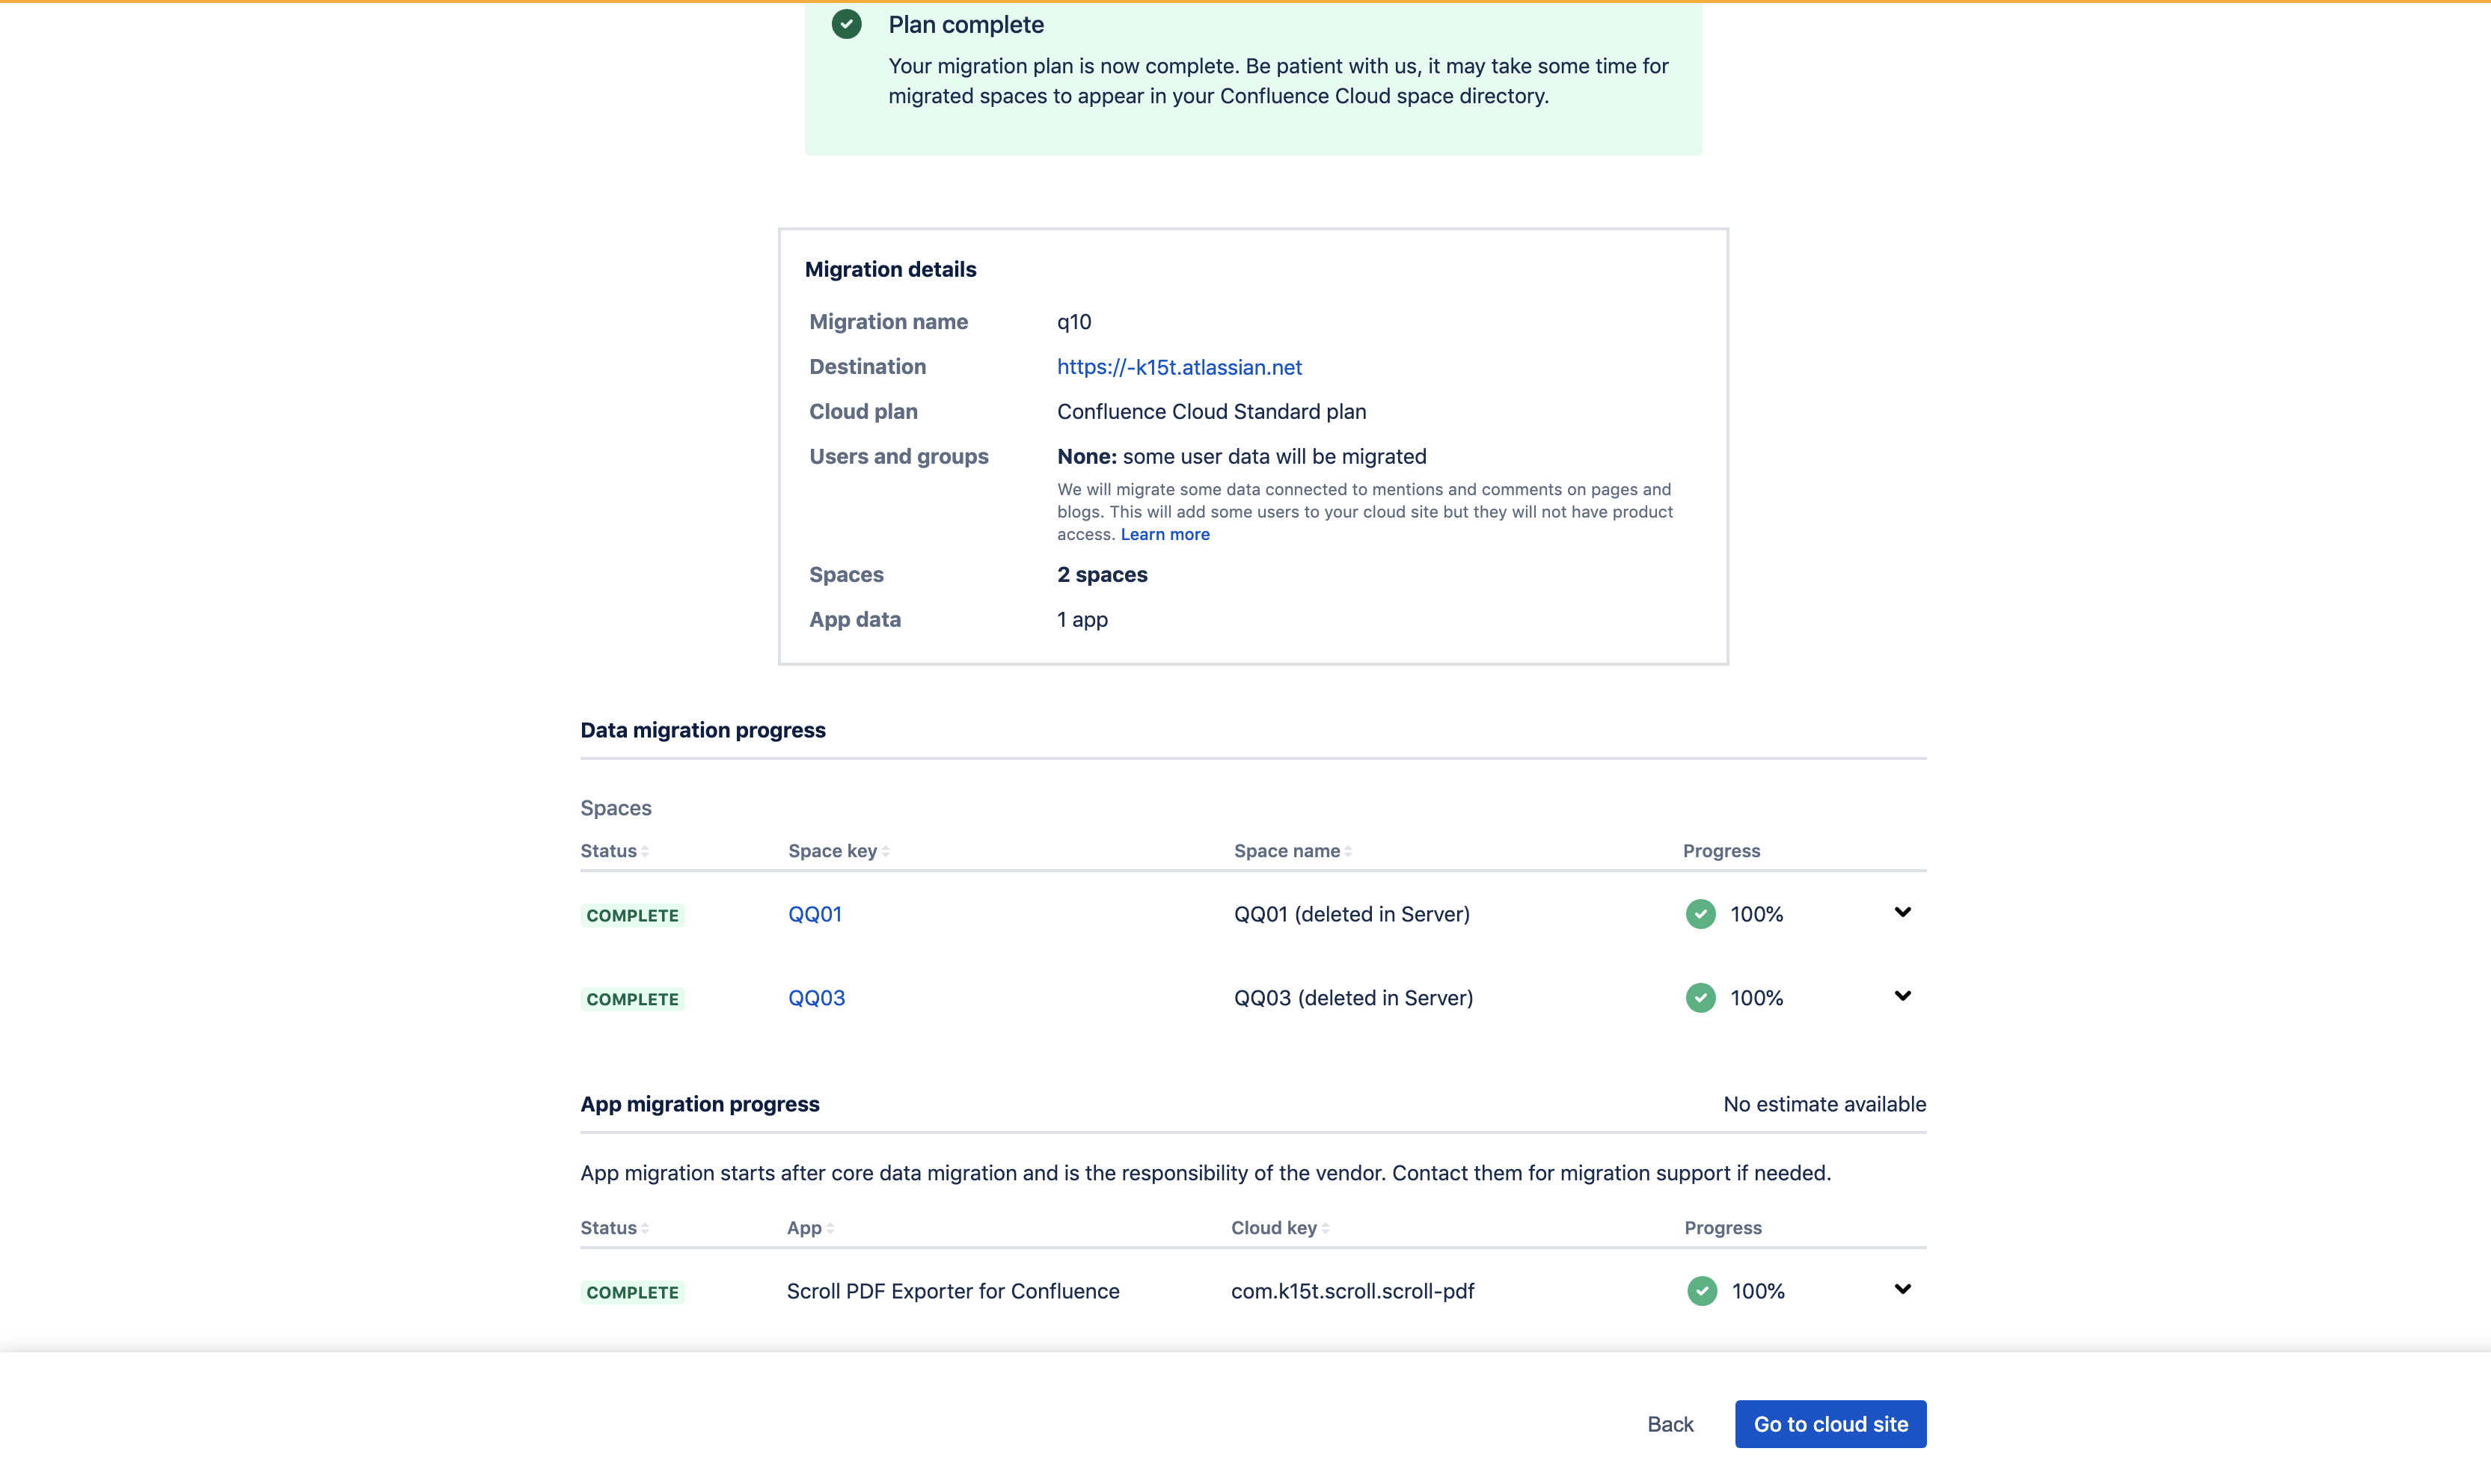The height and width of the screenshot is (1484, 2491).
Task: Expand QQ01 space row details
Action: (1902, 912)
